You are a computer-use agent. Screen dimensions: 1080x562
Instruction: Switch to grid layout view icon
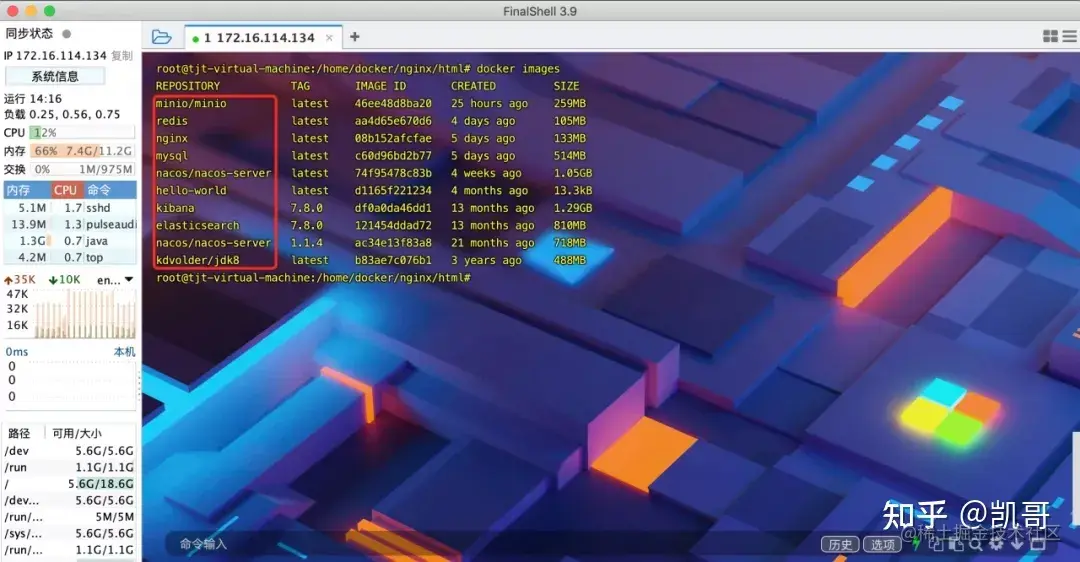(x=1050, y=37)
